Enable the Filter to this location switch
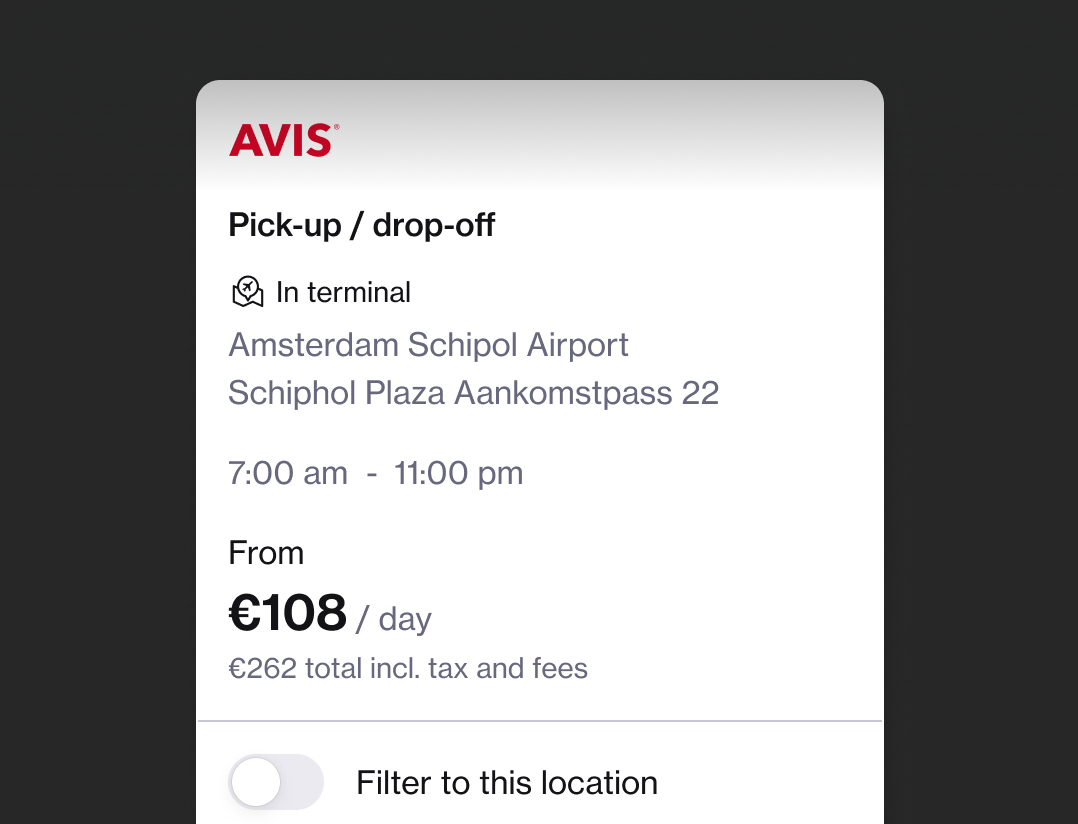 276,782
